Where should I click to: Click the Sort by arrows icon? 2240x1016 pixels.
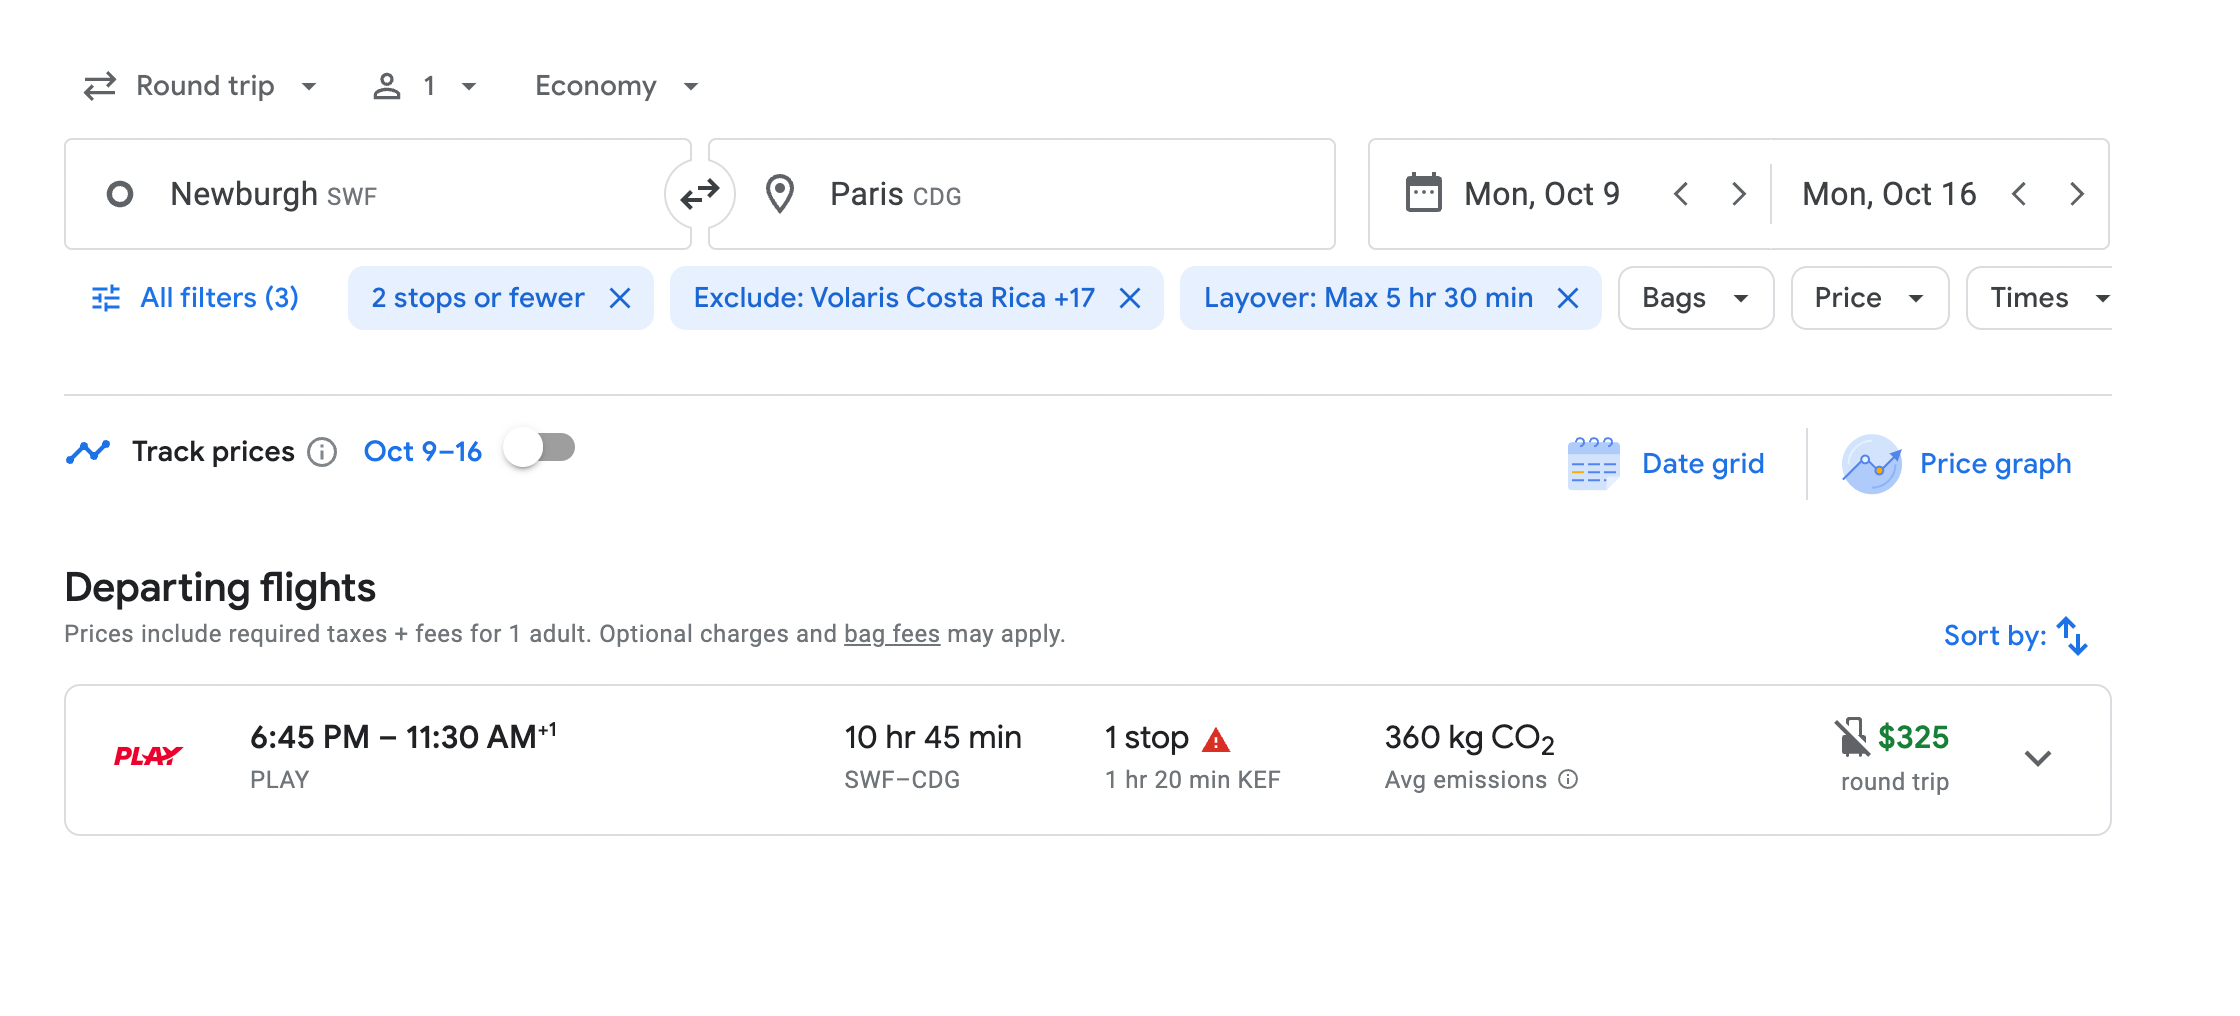[2072, 636]
